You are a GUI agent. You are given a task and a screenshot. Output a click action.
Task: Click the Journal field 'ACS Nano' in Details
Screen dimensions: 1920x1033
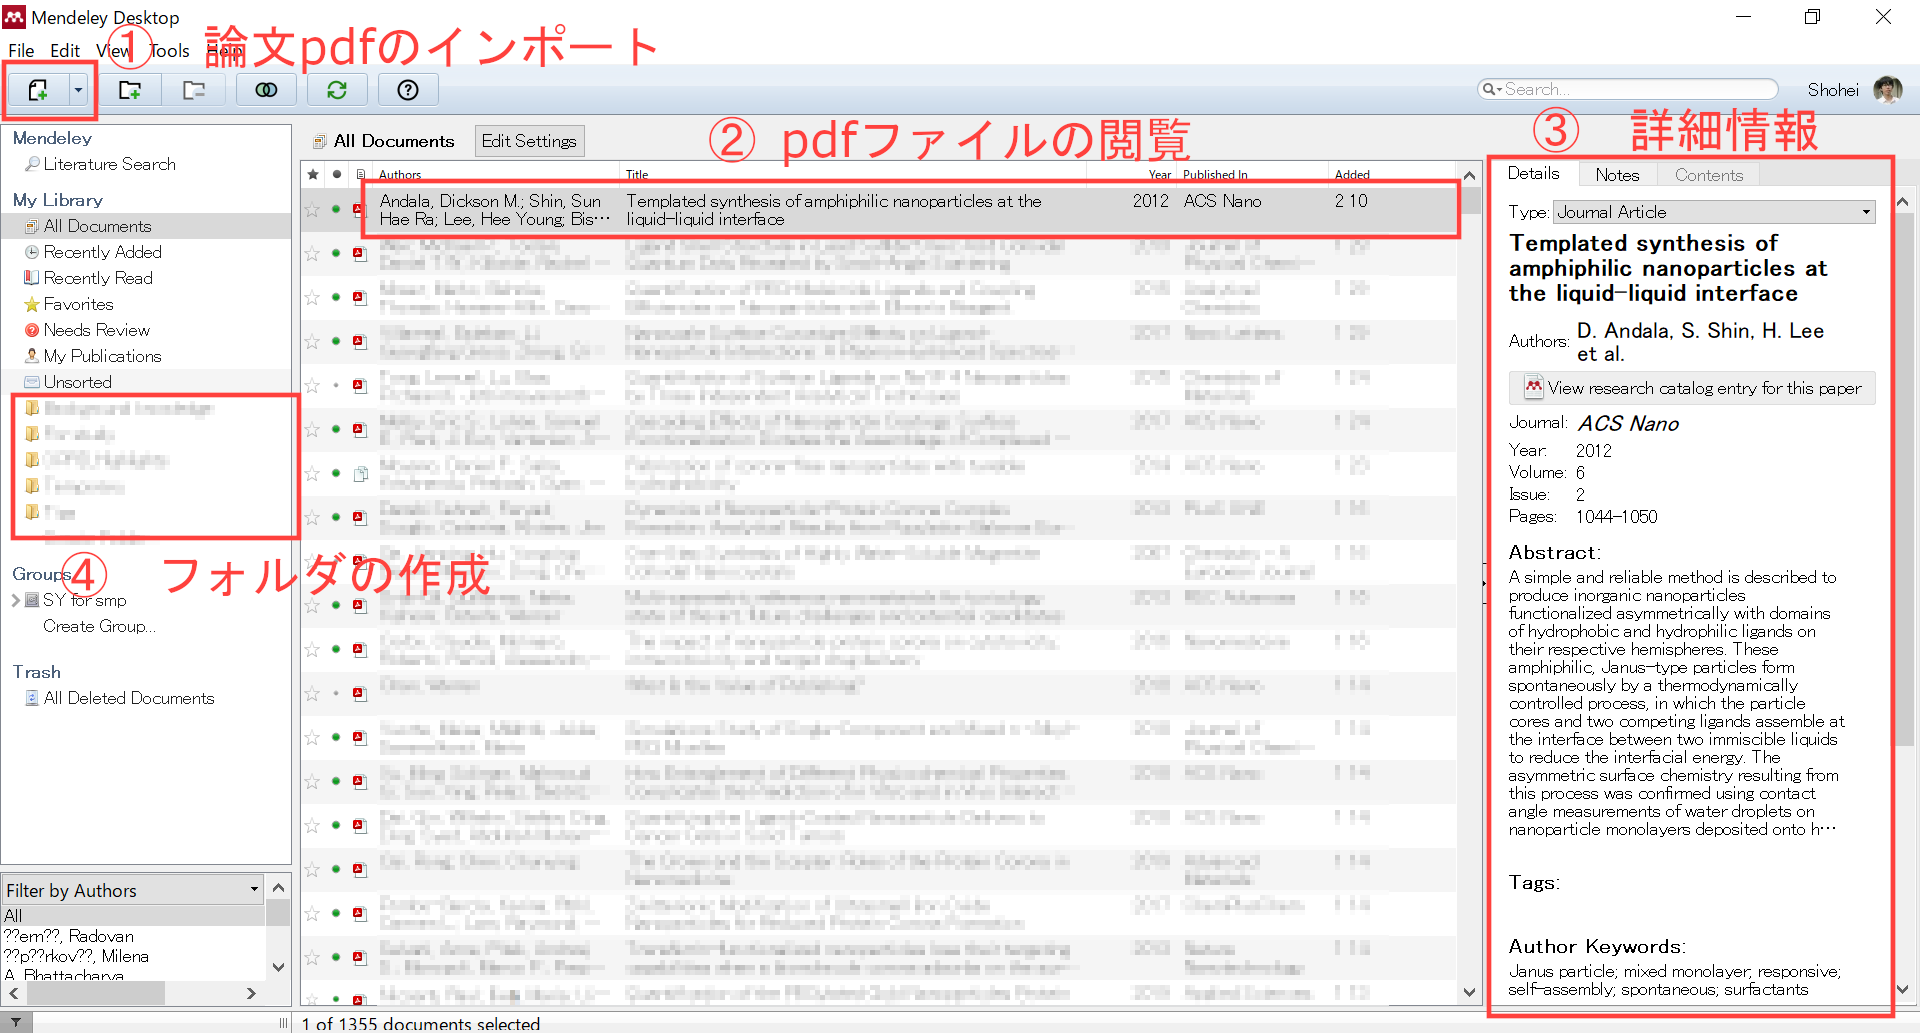point(1628,424)
